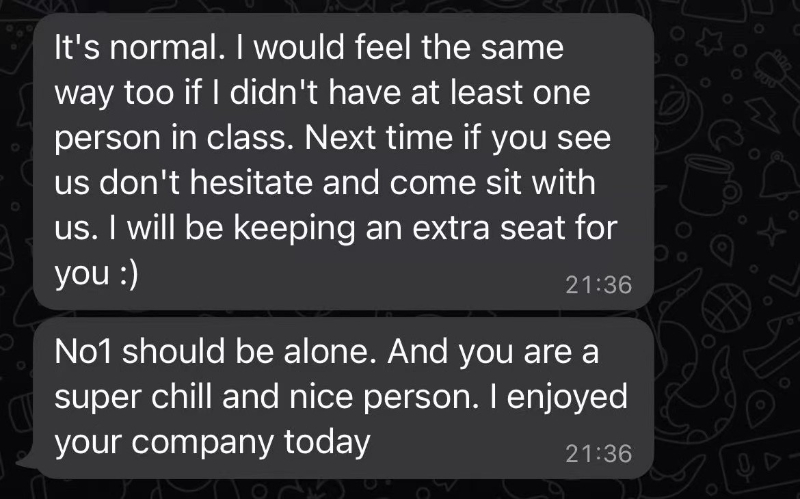Image resolution: width=800 pixels, height=499 pixels.
Task: Tap the word "enjoyed" in the second message
Action: pos(567,397)
